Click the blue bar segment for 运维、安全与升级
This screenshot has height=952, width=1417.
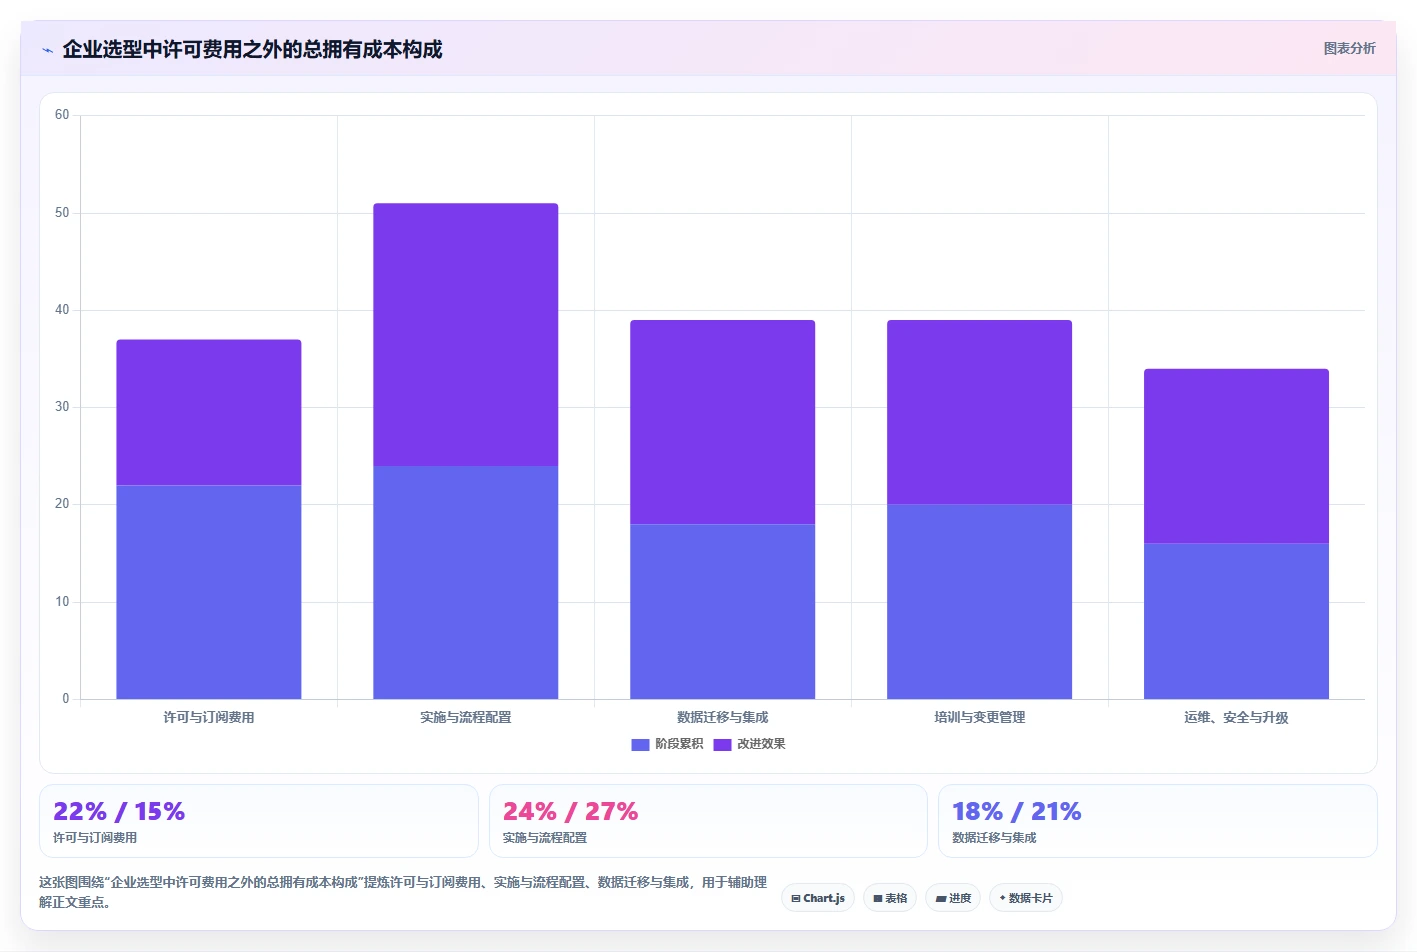tap(1237, 621)
